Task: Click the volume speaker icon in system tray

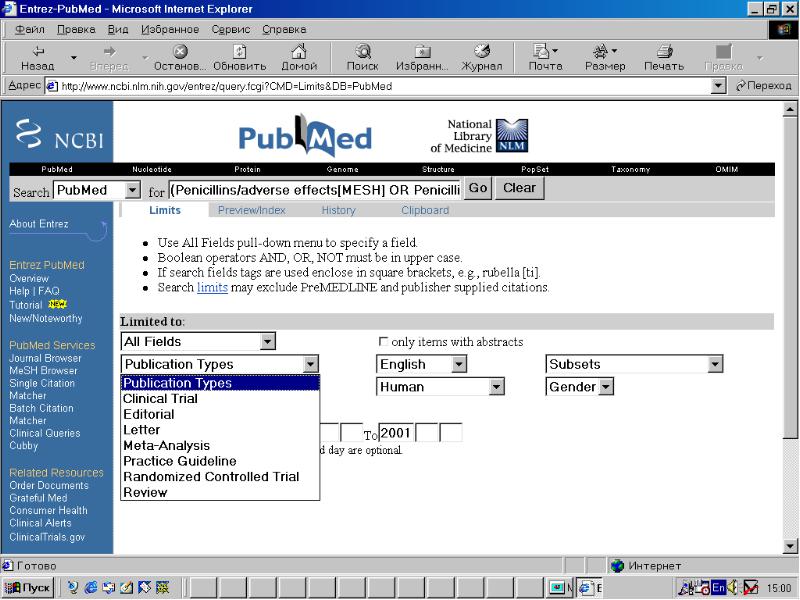Action: click(x=733, y=588)
